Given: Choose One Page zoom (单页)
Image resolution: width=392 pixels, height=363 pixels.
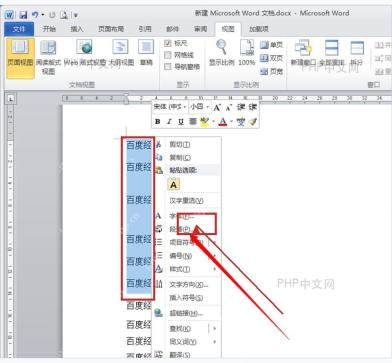Looking at the screenshot, I should coord(272,45).
